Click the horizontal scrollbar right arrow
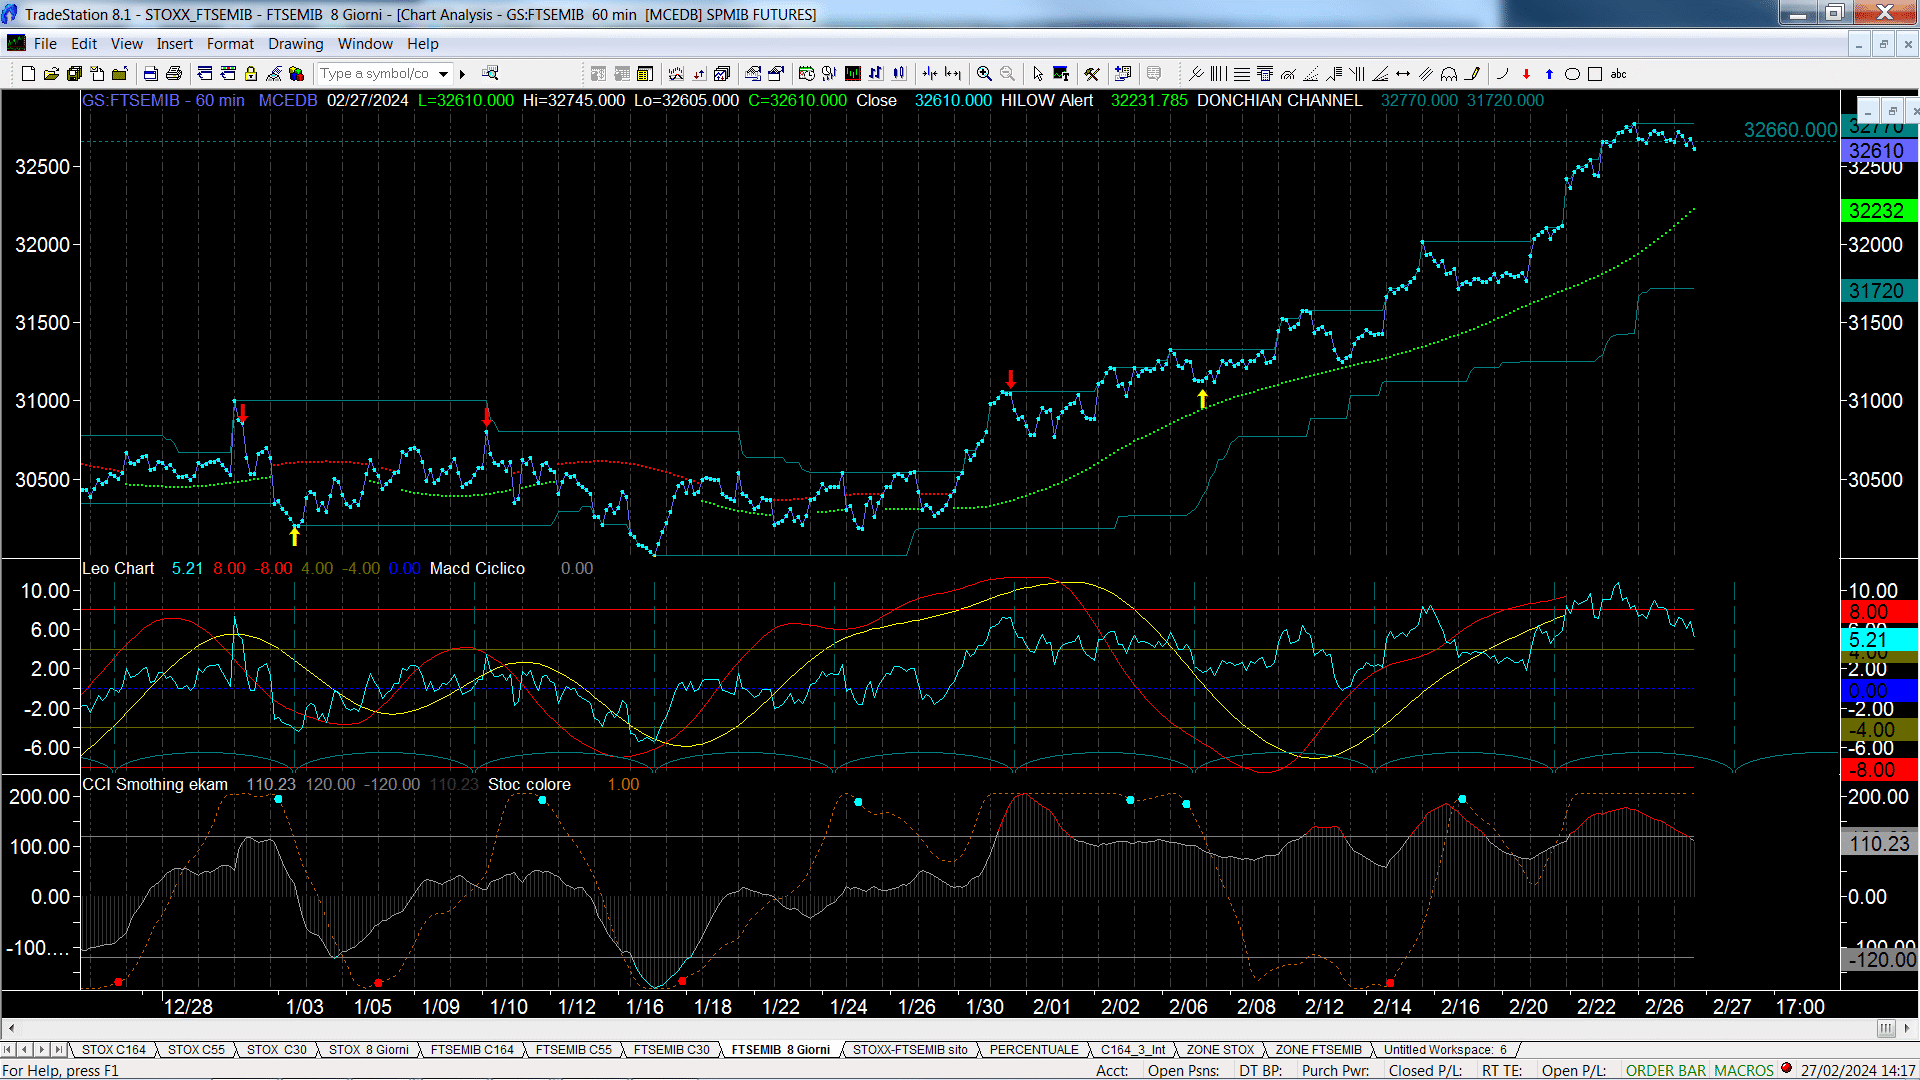Image resolution: width=1920 pixels, height=1080 pixels. pos(1908,1028)
